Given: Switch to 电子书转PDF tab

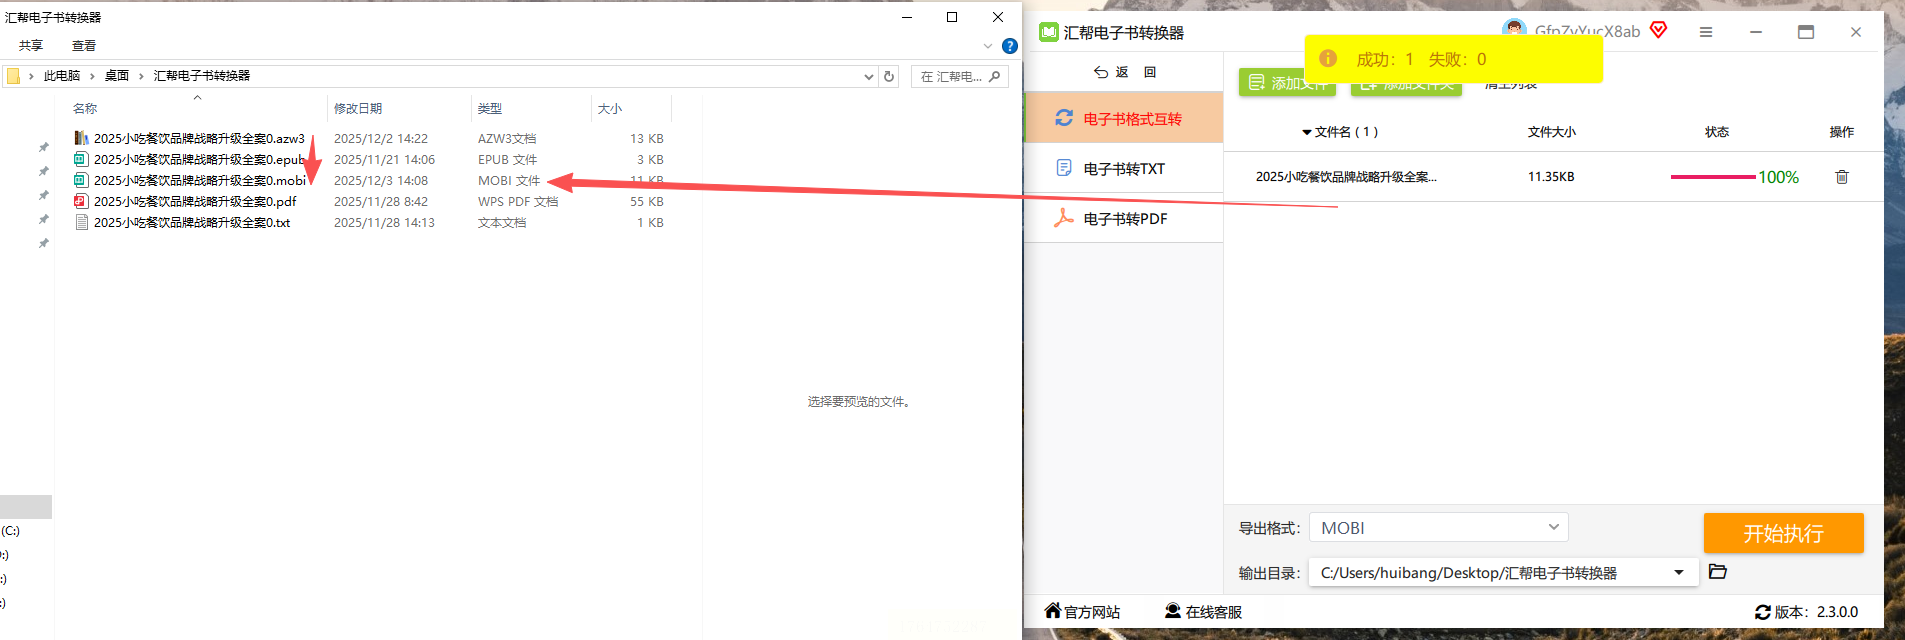Looking at the screenshot, I should coord(1124,218).
